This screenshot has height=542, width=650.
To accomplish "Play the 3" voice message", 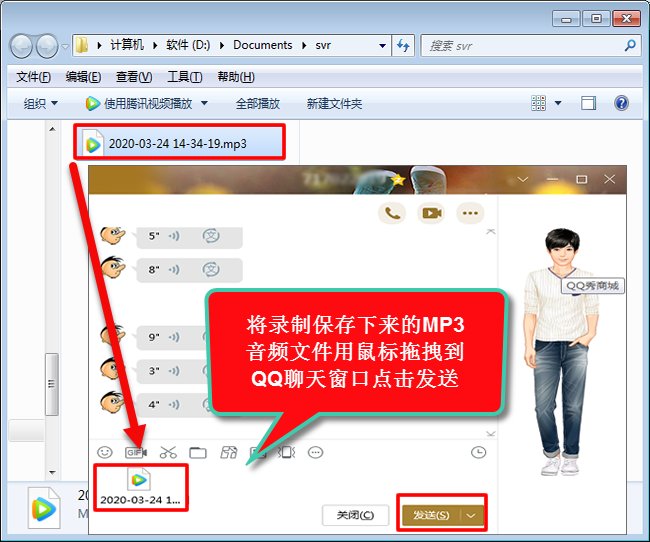I will click(174, 370).
